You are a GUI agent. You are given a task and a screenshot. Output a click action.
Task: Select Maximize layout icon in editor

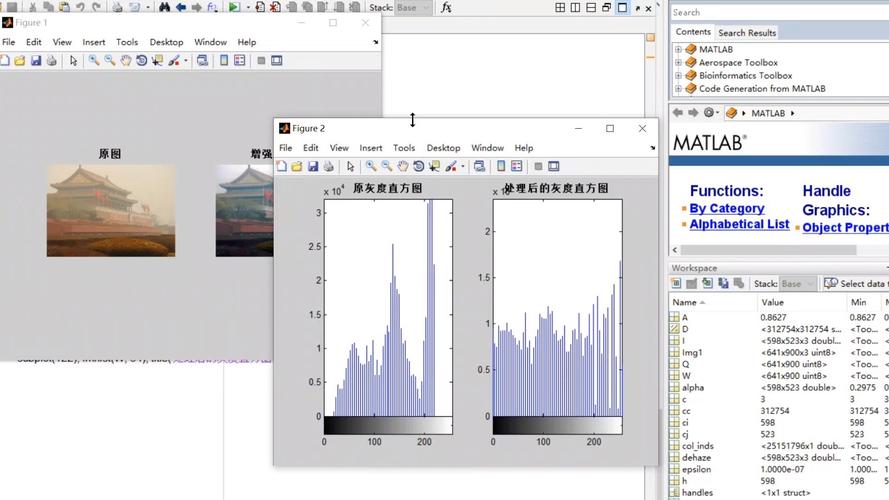click(623, 7)
